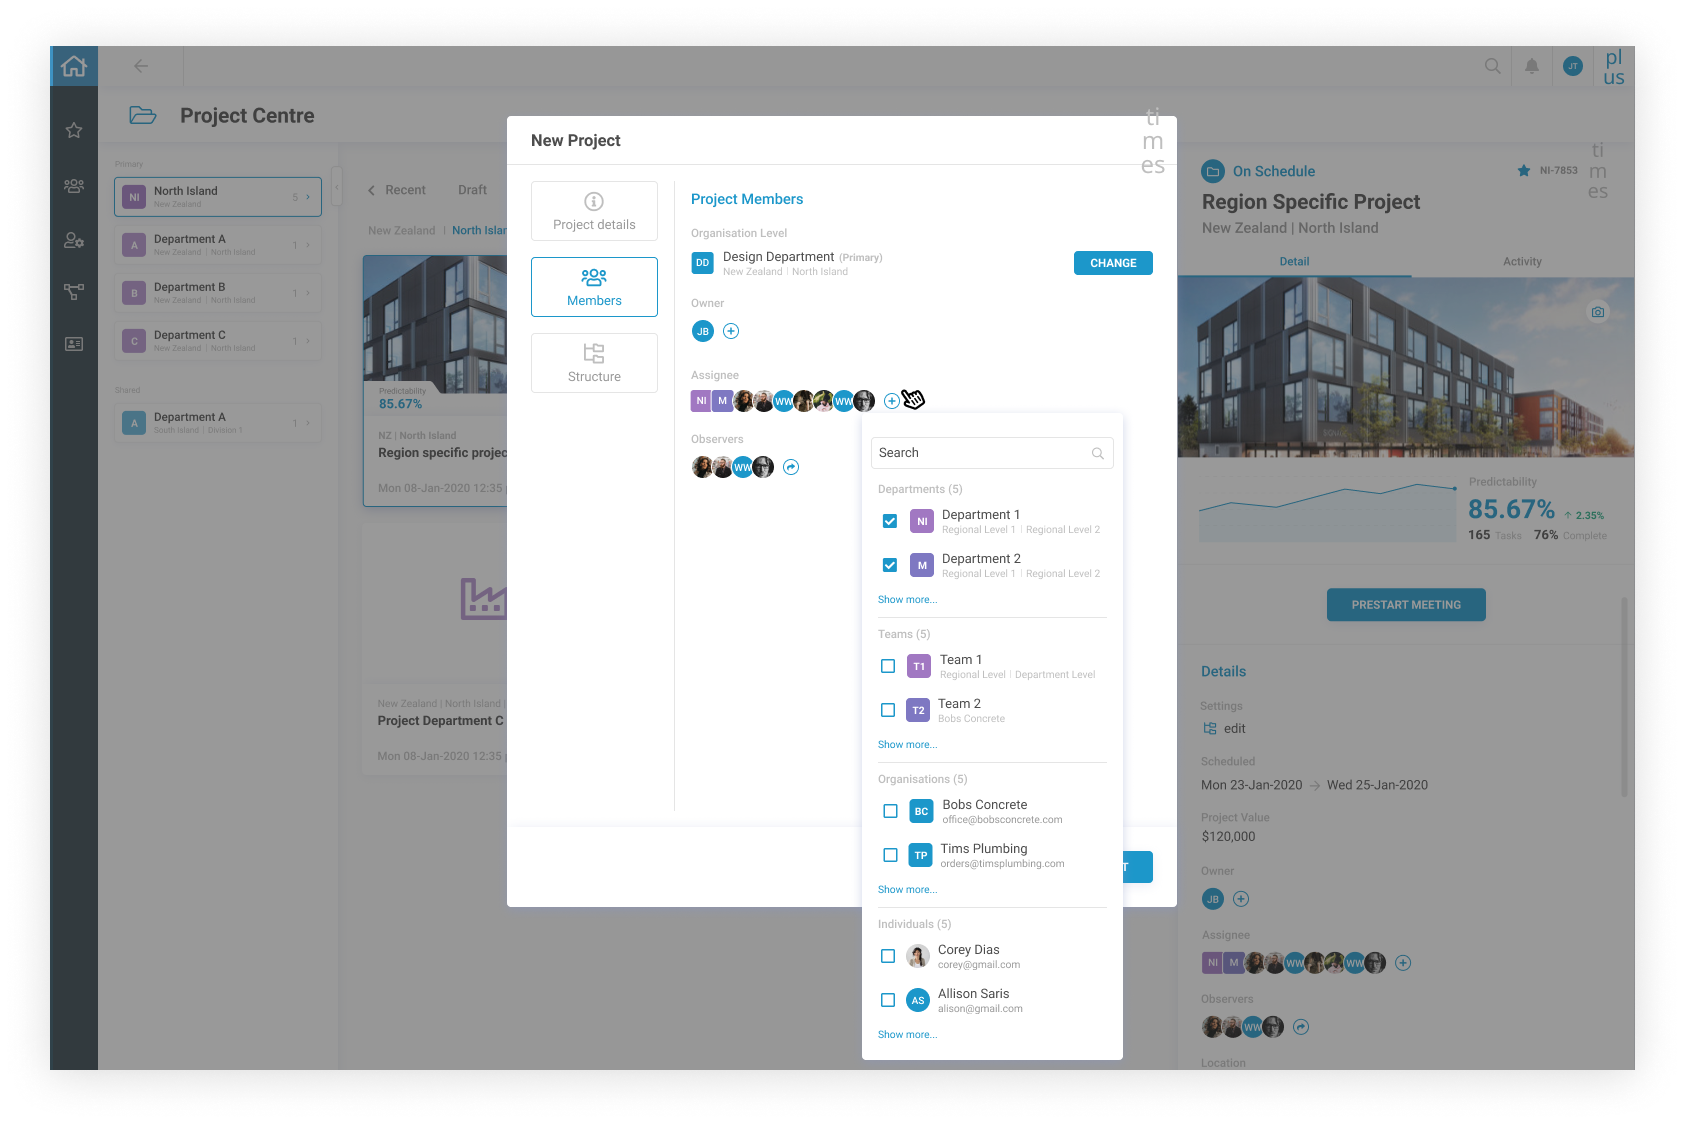Expand Department B row chevron
The width and height of the screenshot is (1685, 1124).
tap(308, 293)
